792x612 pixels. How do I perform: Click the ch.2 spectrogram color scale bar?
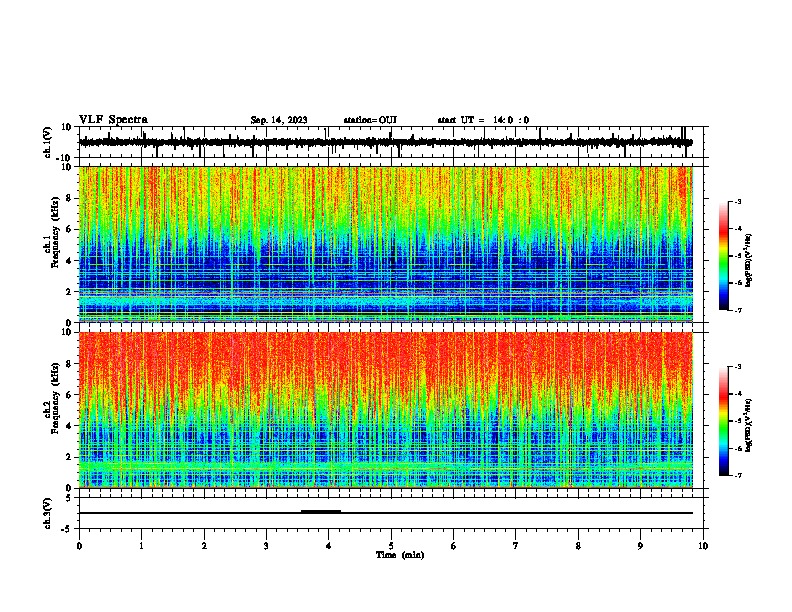tap(724, 421)
